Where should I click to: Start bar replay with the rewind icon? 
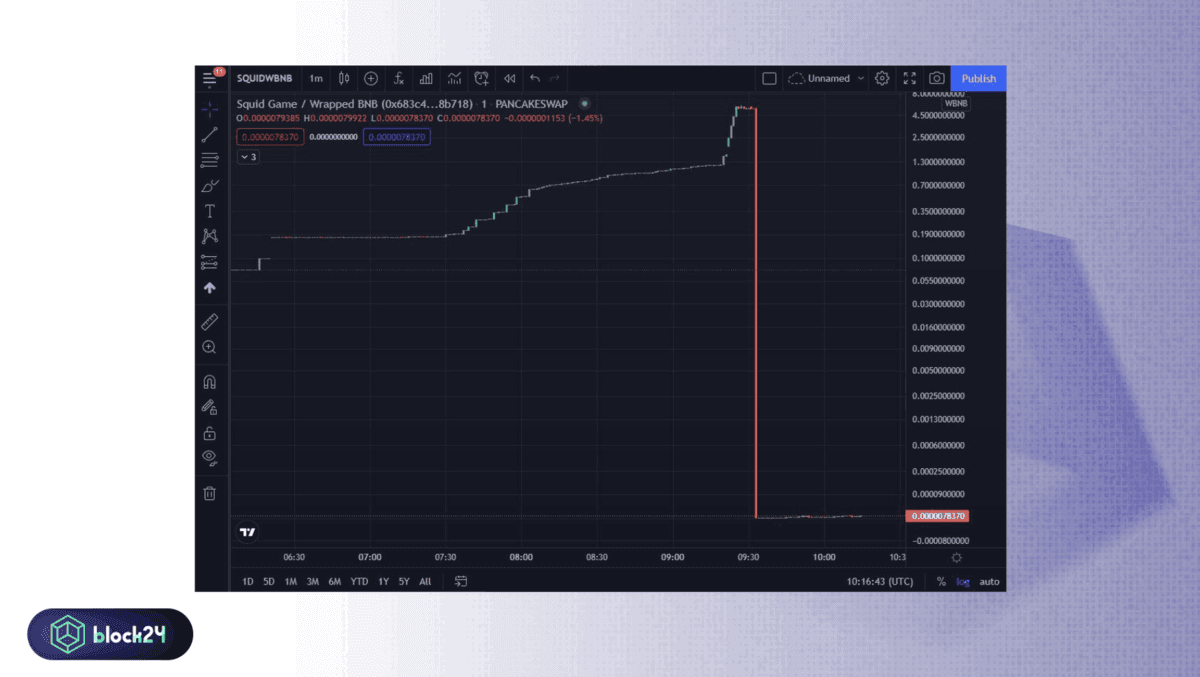coord(509,78)
